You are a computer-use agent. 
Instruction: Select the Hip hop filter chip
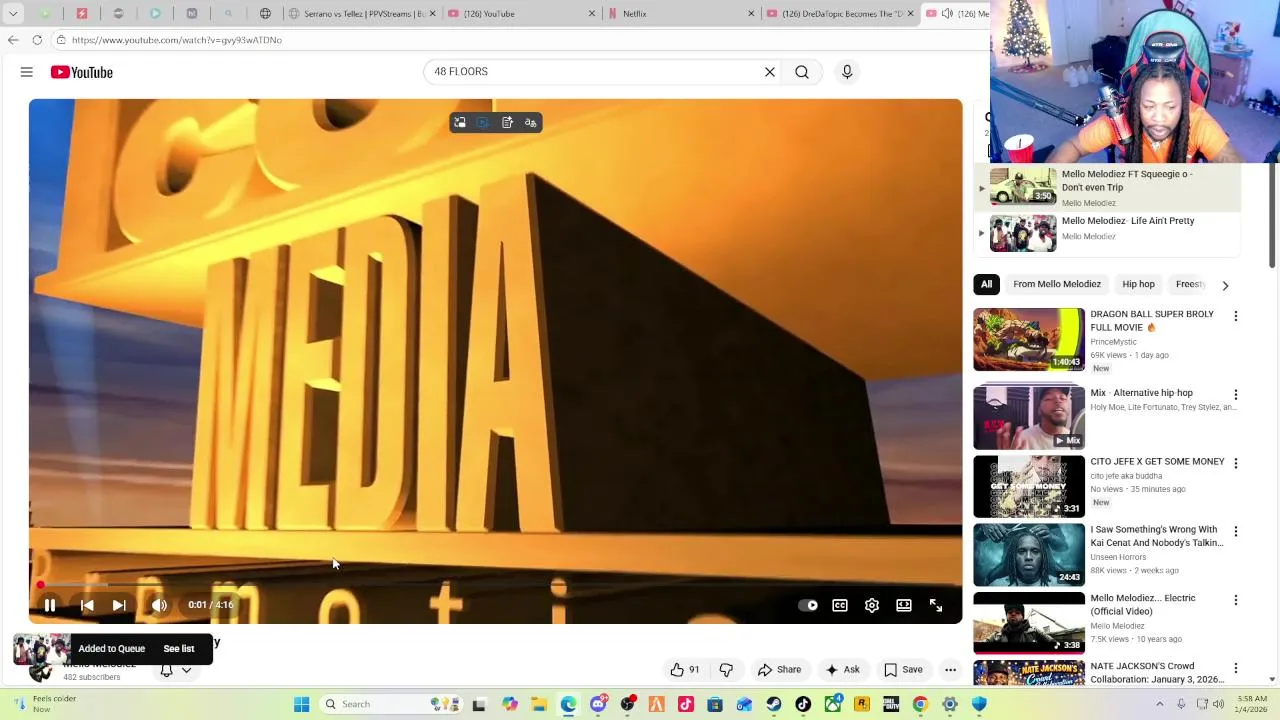pos(1138,284)
